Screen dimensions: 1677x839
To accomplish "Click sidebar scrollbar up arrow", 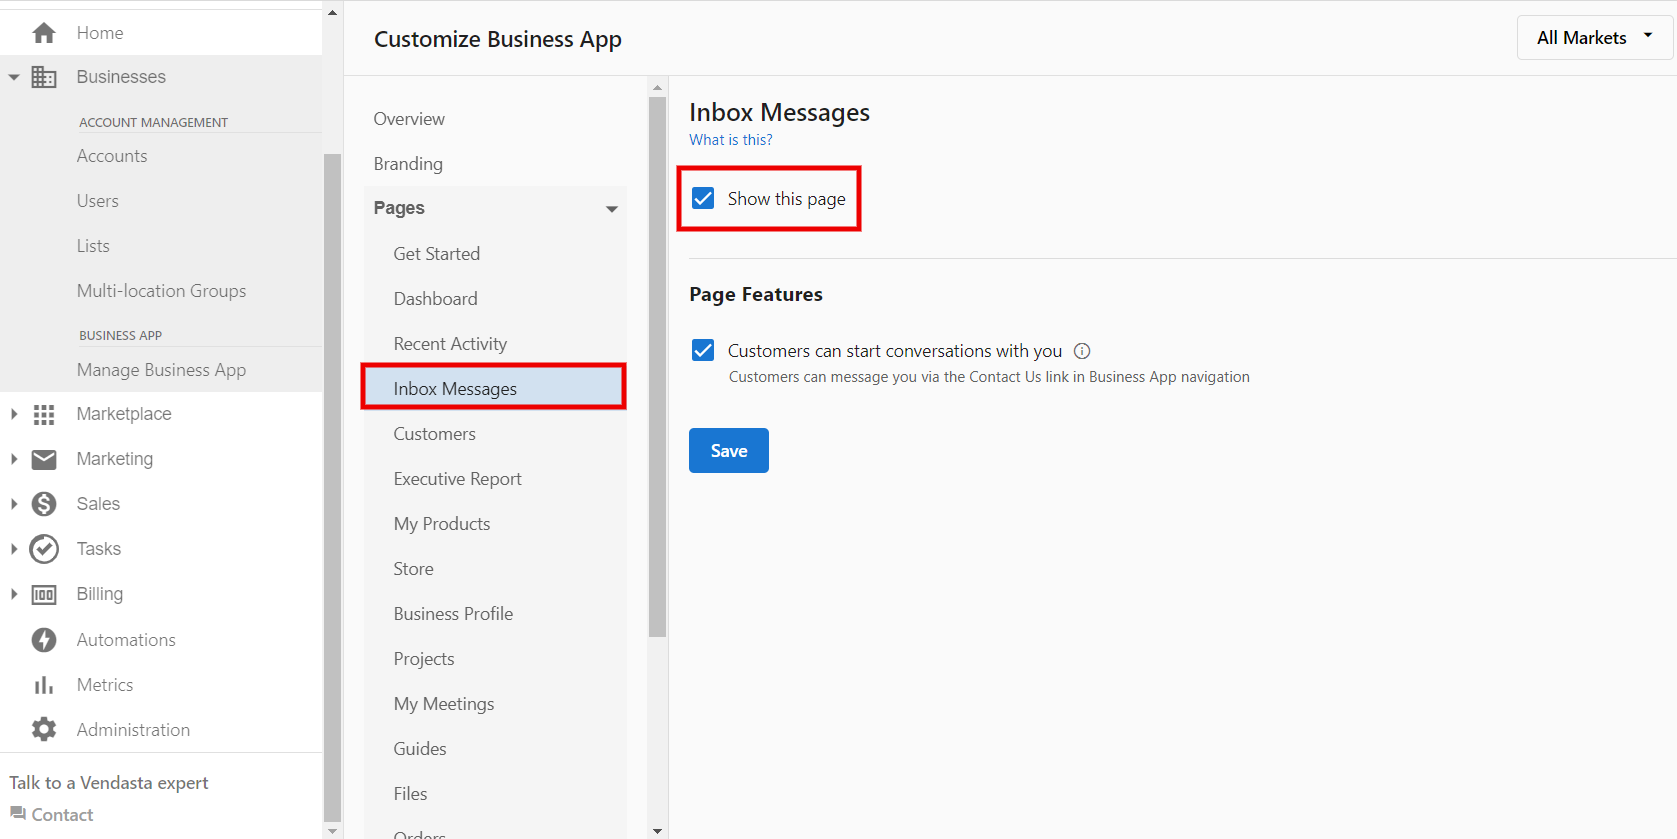I will [x=332, y=13].
